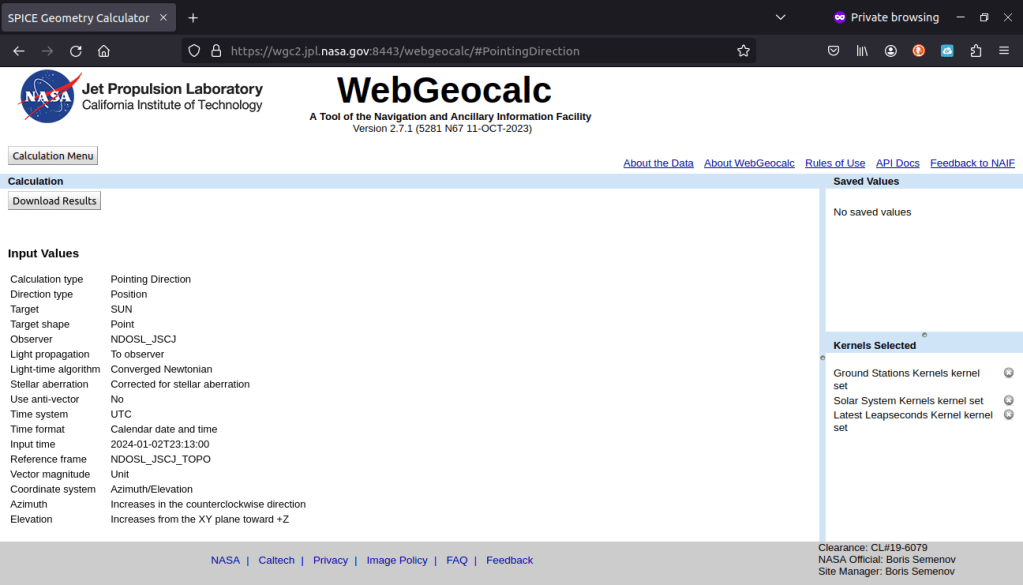Open the Firefox account icon
Viewport: 1023px width, 585px height.
point(890,51)
